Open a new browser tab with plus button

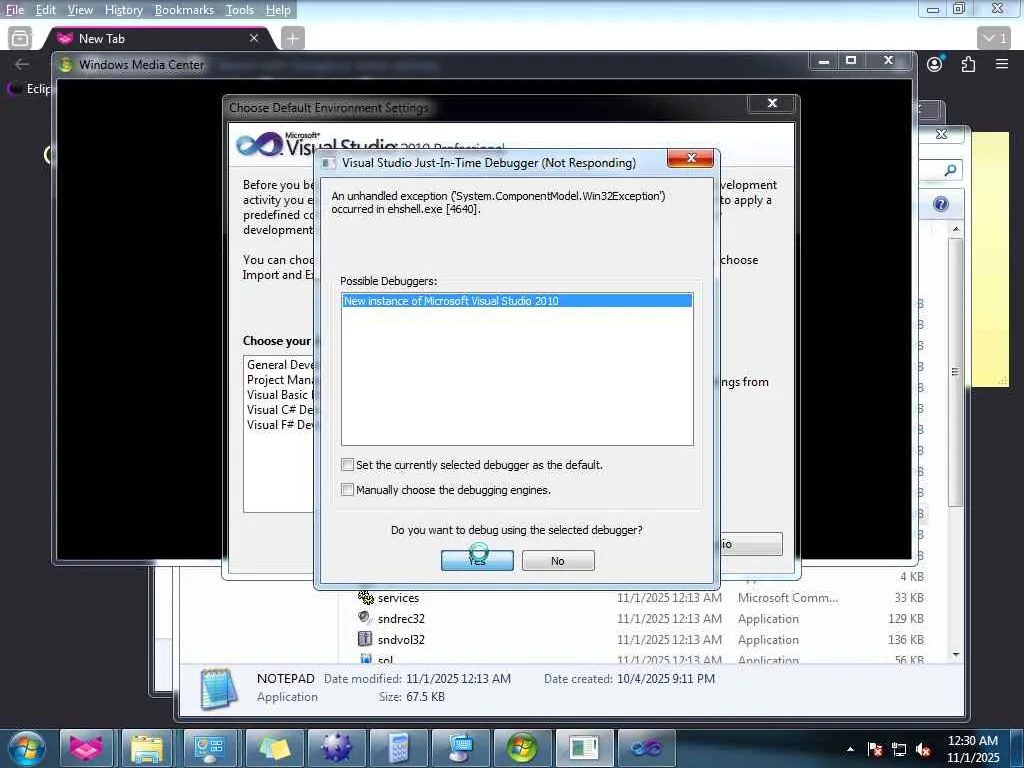[293, 39]
